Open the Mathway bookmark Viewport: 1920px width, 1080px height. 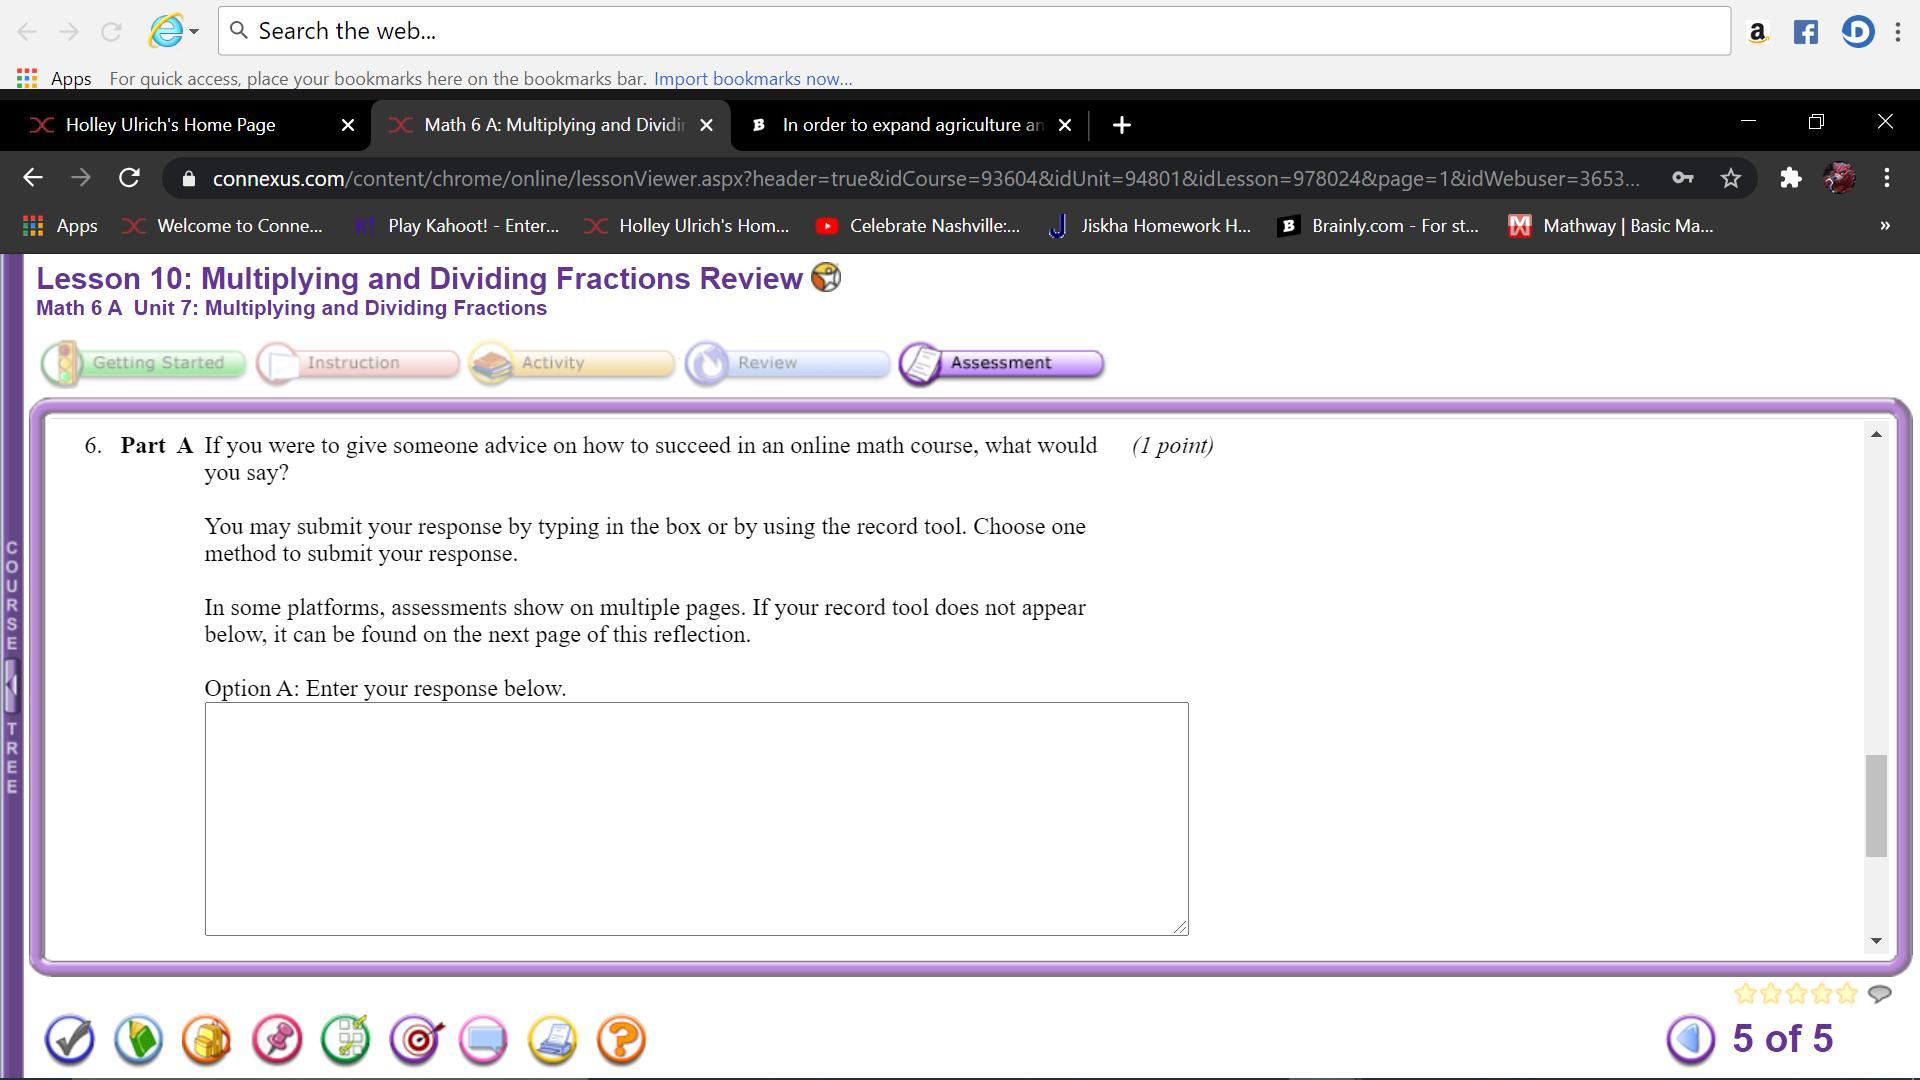pyautogui.click(x=1611, y=226)
